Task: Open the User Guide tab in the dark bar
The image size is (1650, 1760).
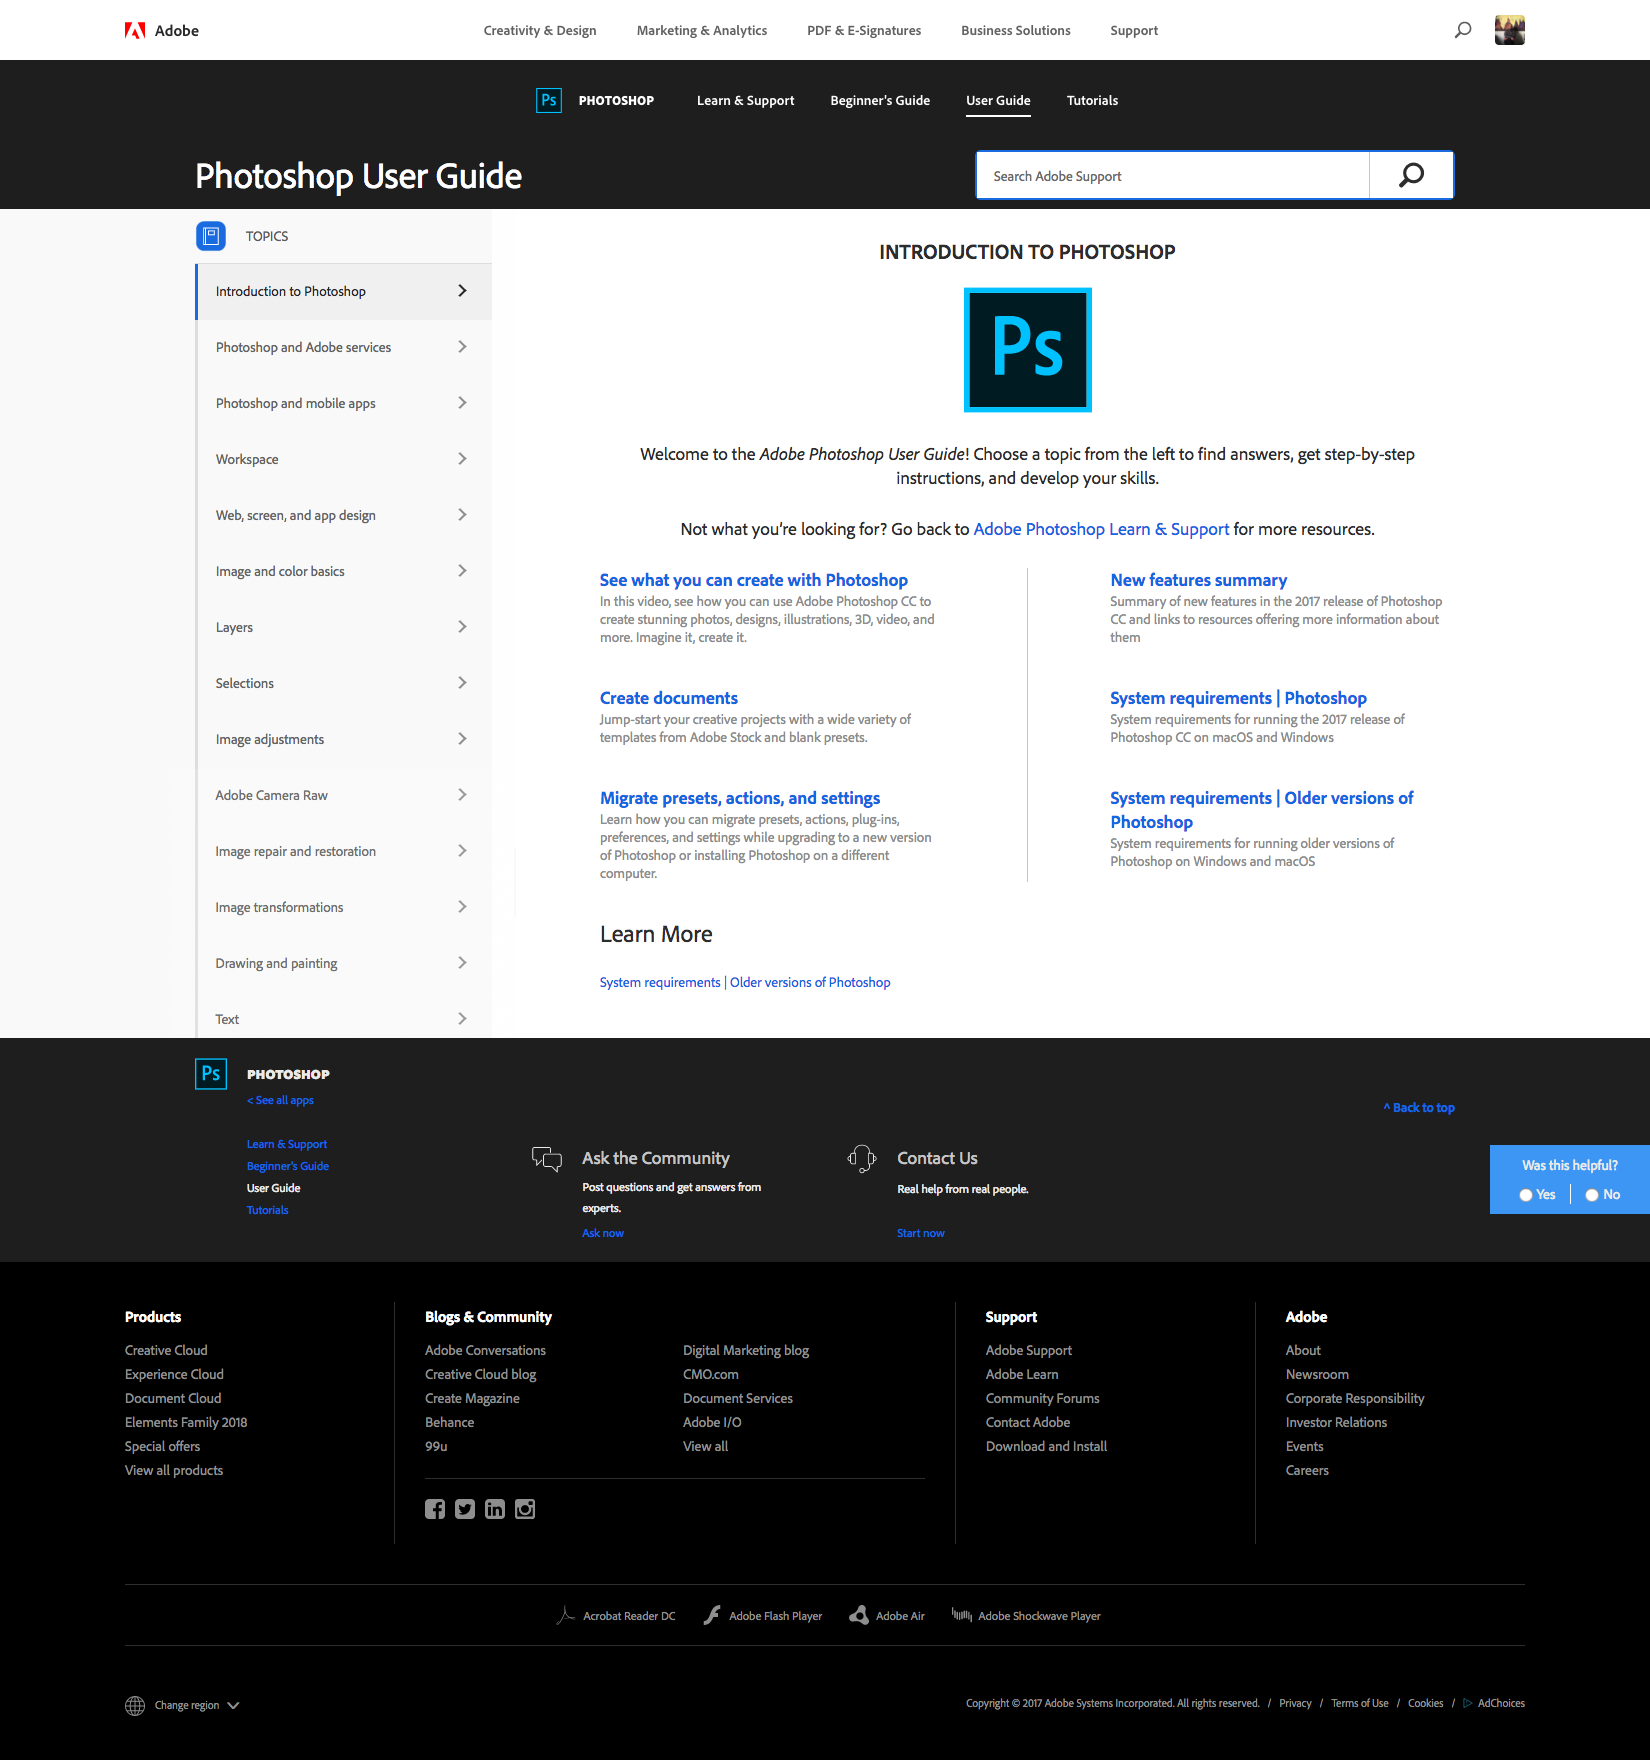Action: click(998, 100)
